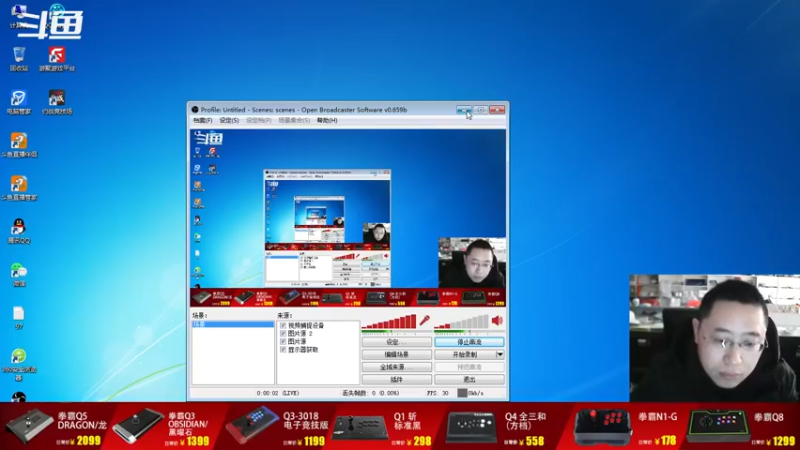
Task: Click the 设定... settings button
Action: click(x=396, y=342)
